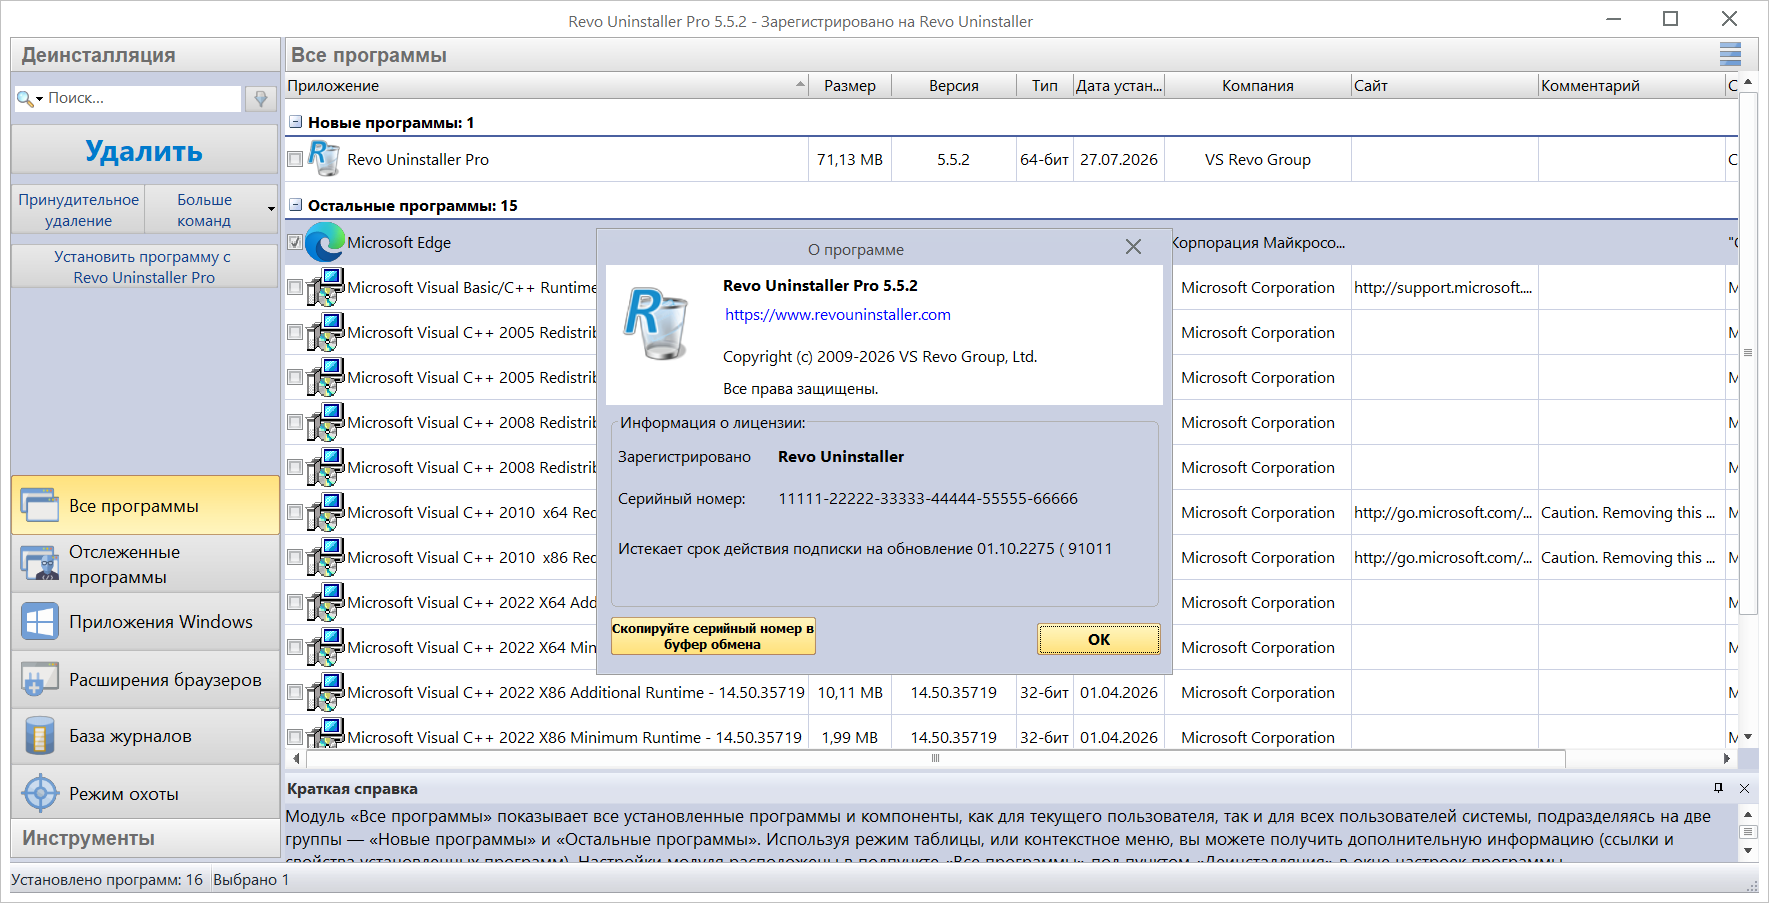Close the Краткая справка help panel
This screenshot has width=1769, height=903.
pyautogui.click(x=1744, y=788)
